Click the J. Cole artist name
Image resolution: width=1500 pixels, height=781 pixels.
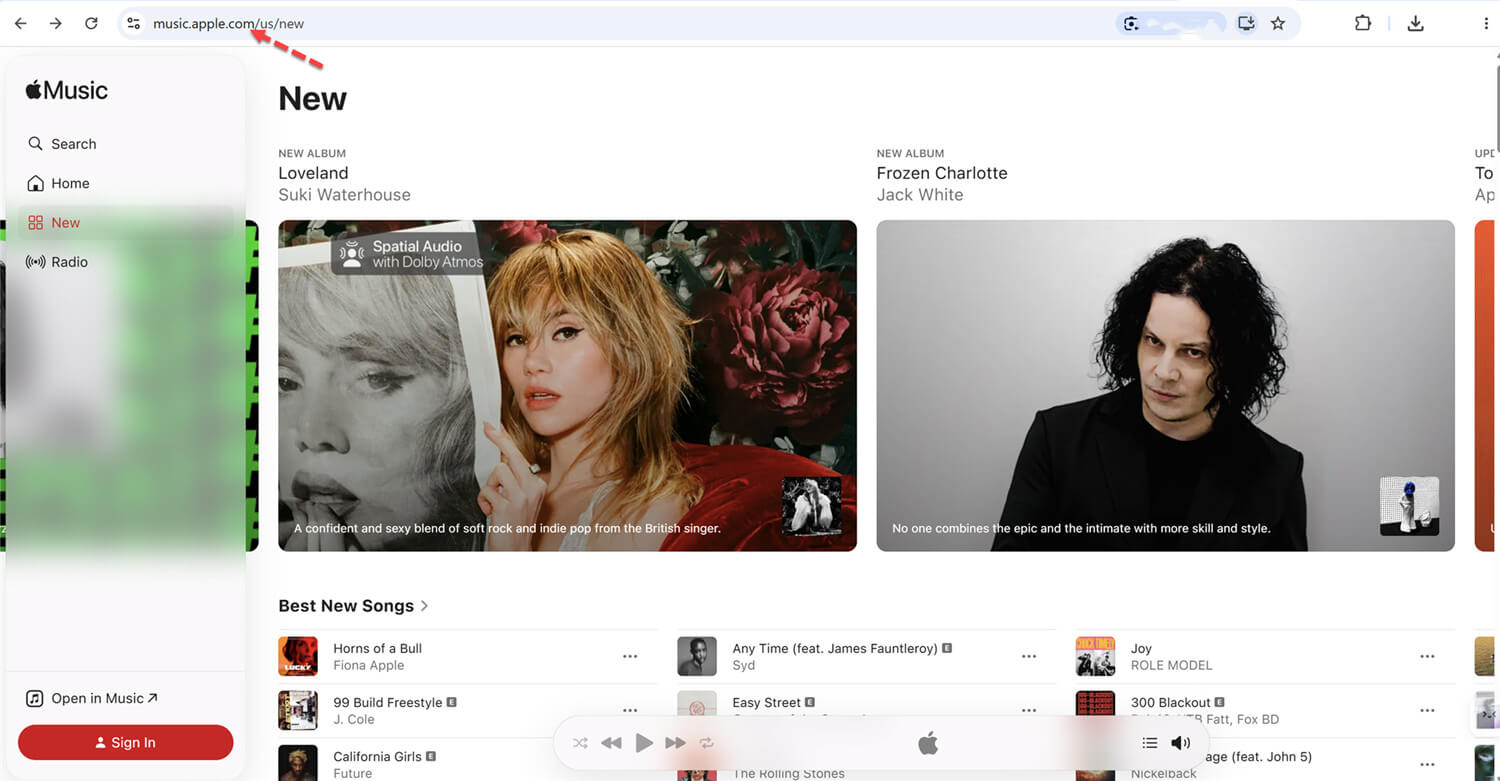(x=354, y=719)
